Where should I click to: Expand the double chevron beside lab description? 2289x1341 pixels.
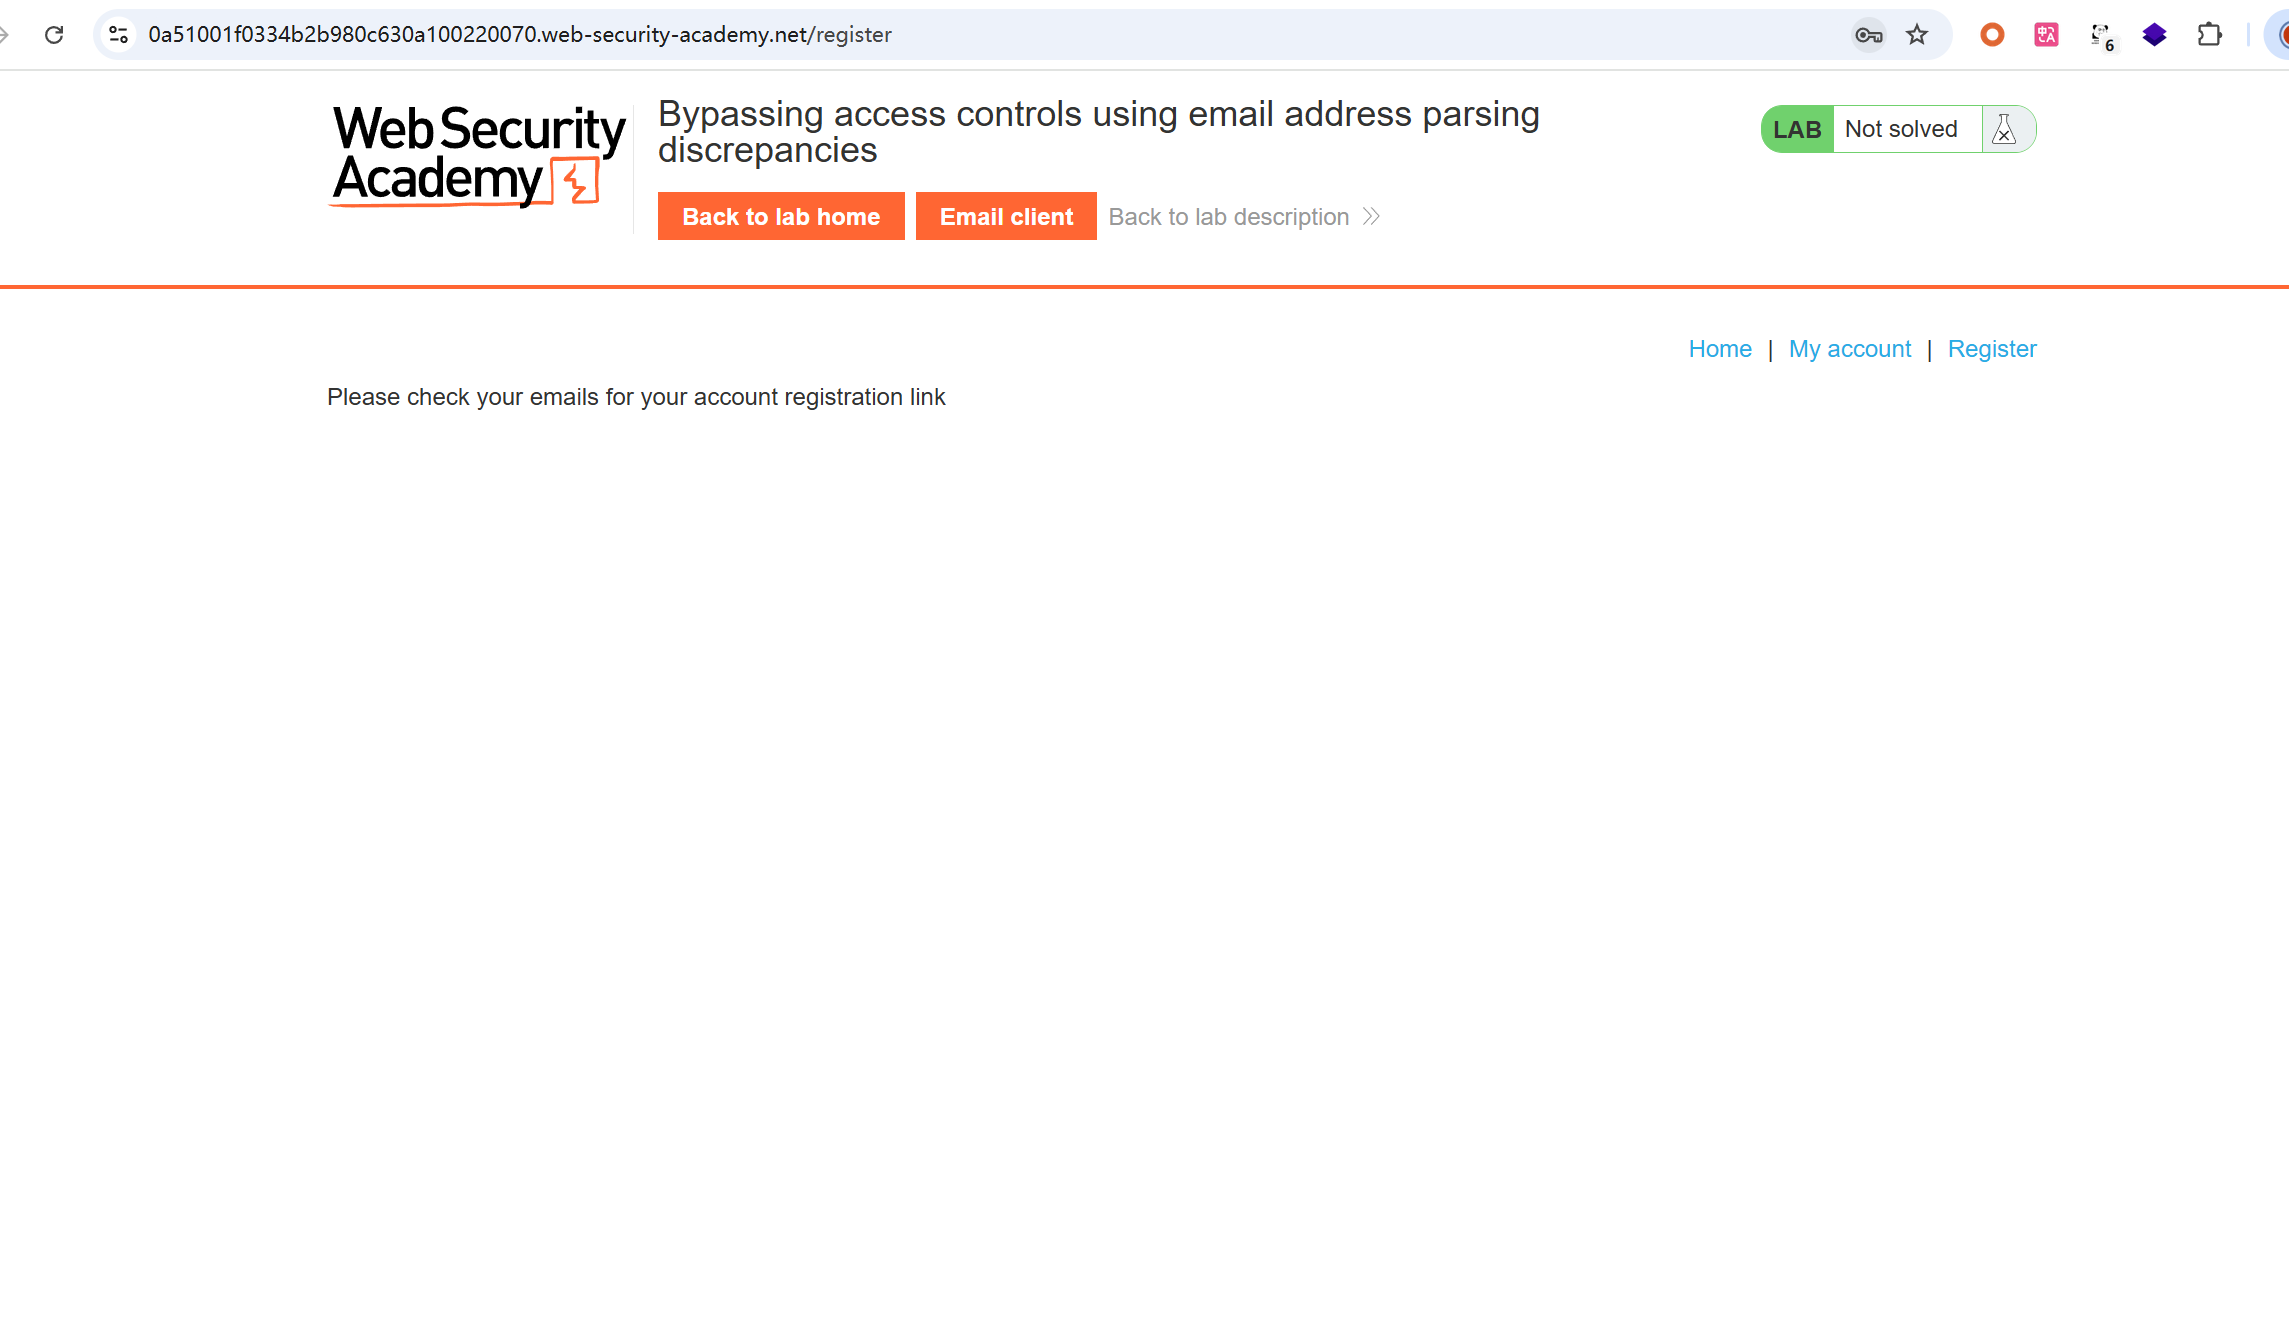tap(1372, 217)
